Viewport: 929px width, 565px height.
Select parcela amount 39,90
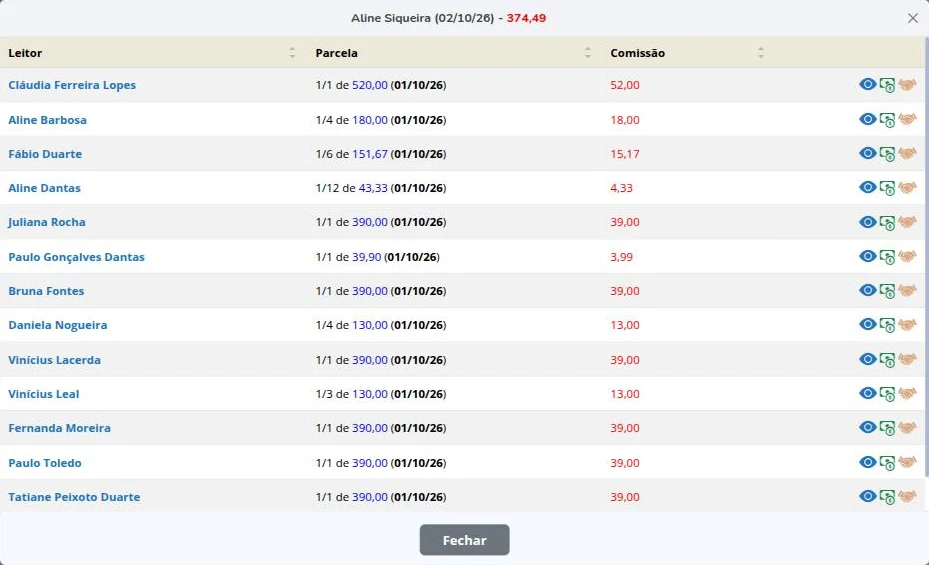click(x=366, y=257)
